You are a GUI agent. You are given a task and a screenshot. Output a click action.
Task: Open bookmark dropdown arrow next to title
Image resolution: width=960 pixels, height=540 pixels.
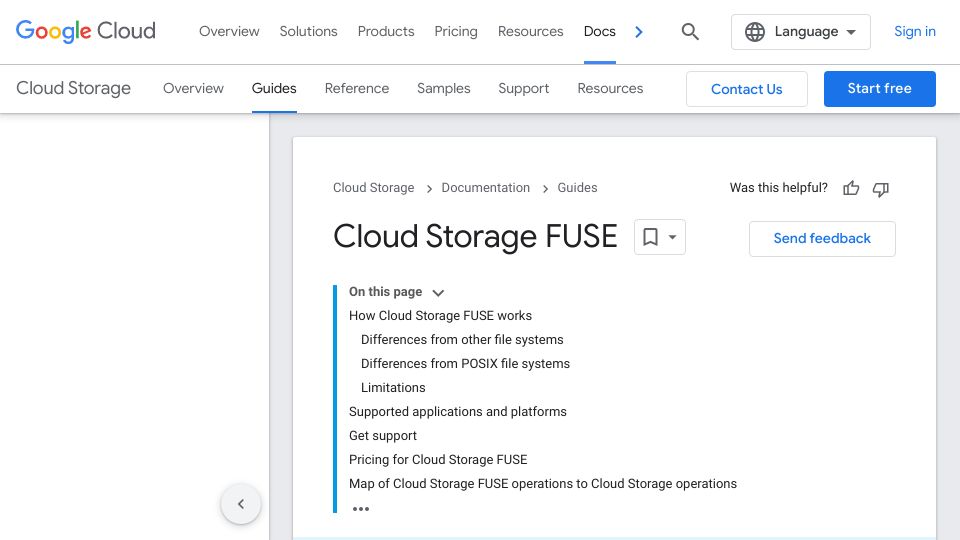[672, 237]
